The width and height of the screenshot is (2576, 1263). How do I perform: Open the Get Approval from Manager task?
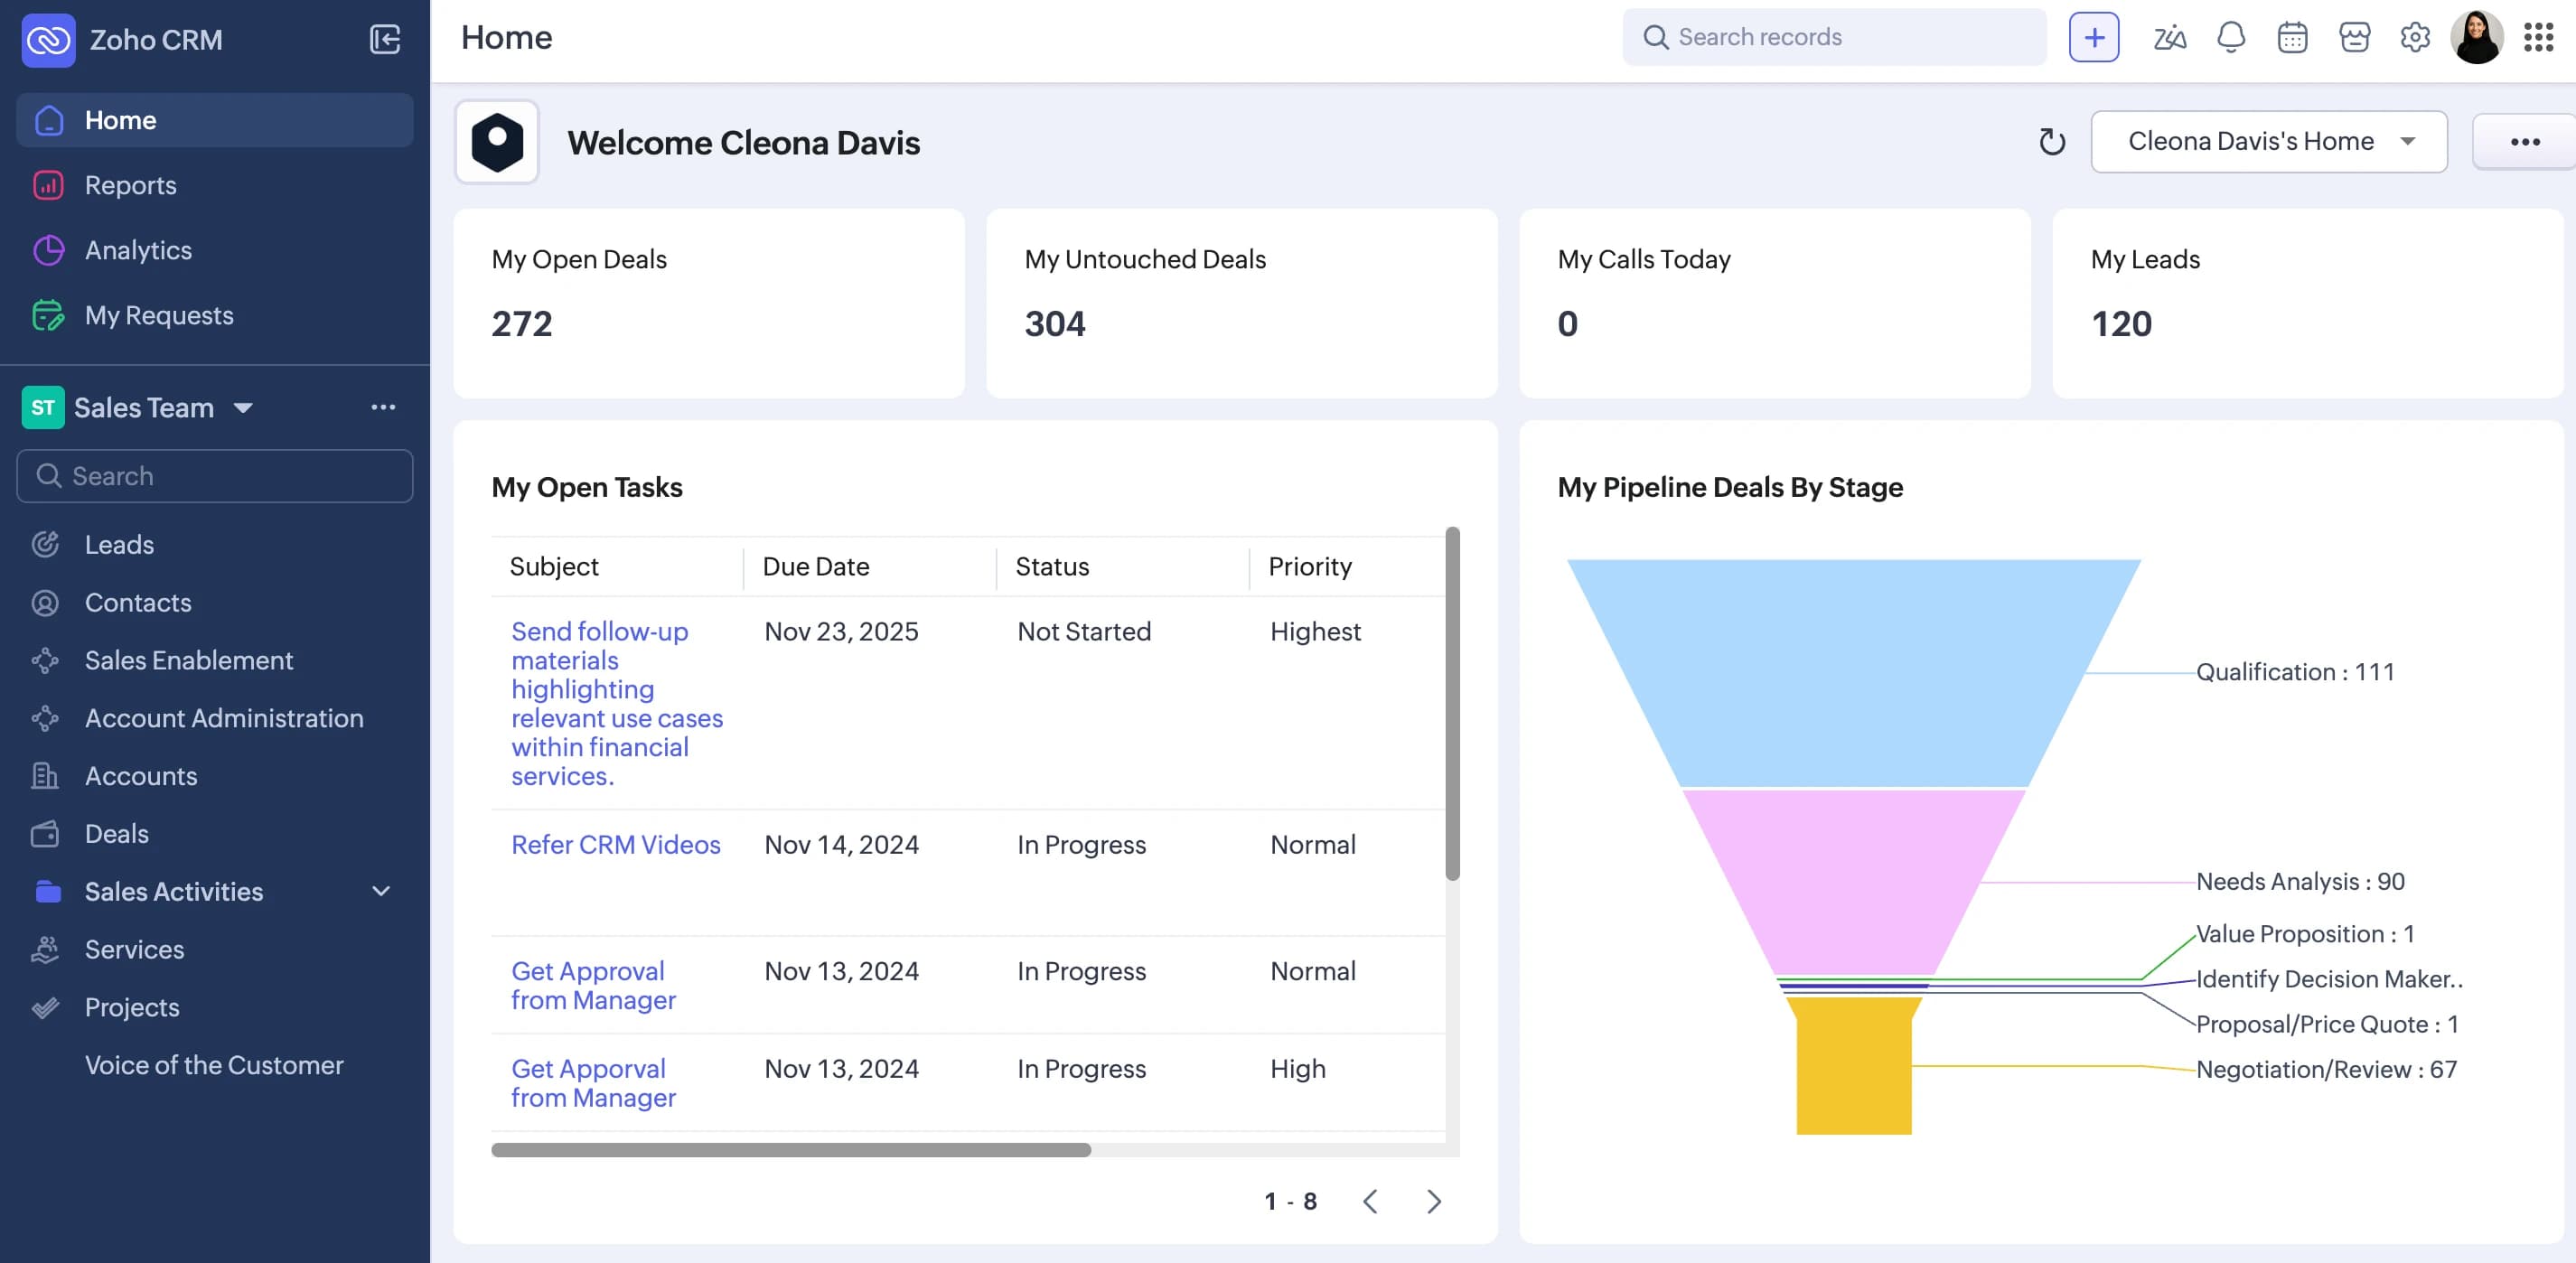593,986
